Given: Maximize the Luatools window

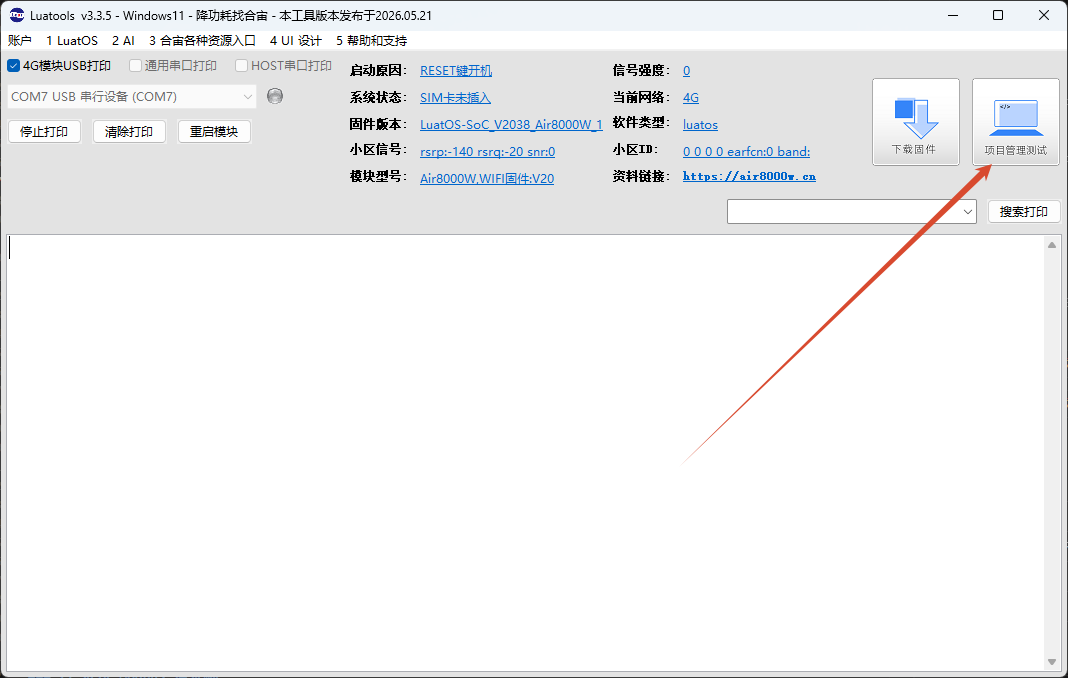Looking at the screenshot, I should [998, 15].
